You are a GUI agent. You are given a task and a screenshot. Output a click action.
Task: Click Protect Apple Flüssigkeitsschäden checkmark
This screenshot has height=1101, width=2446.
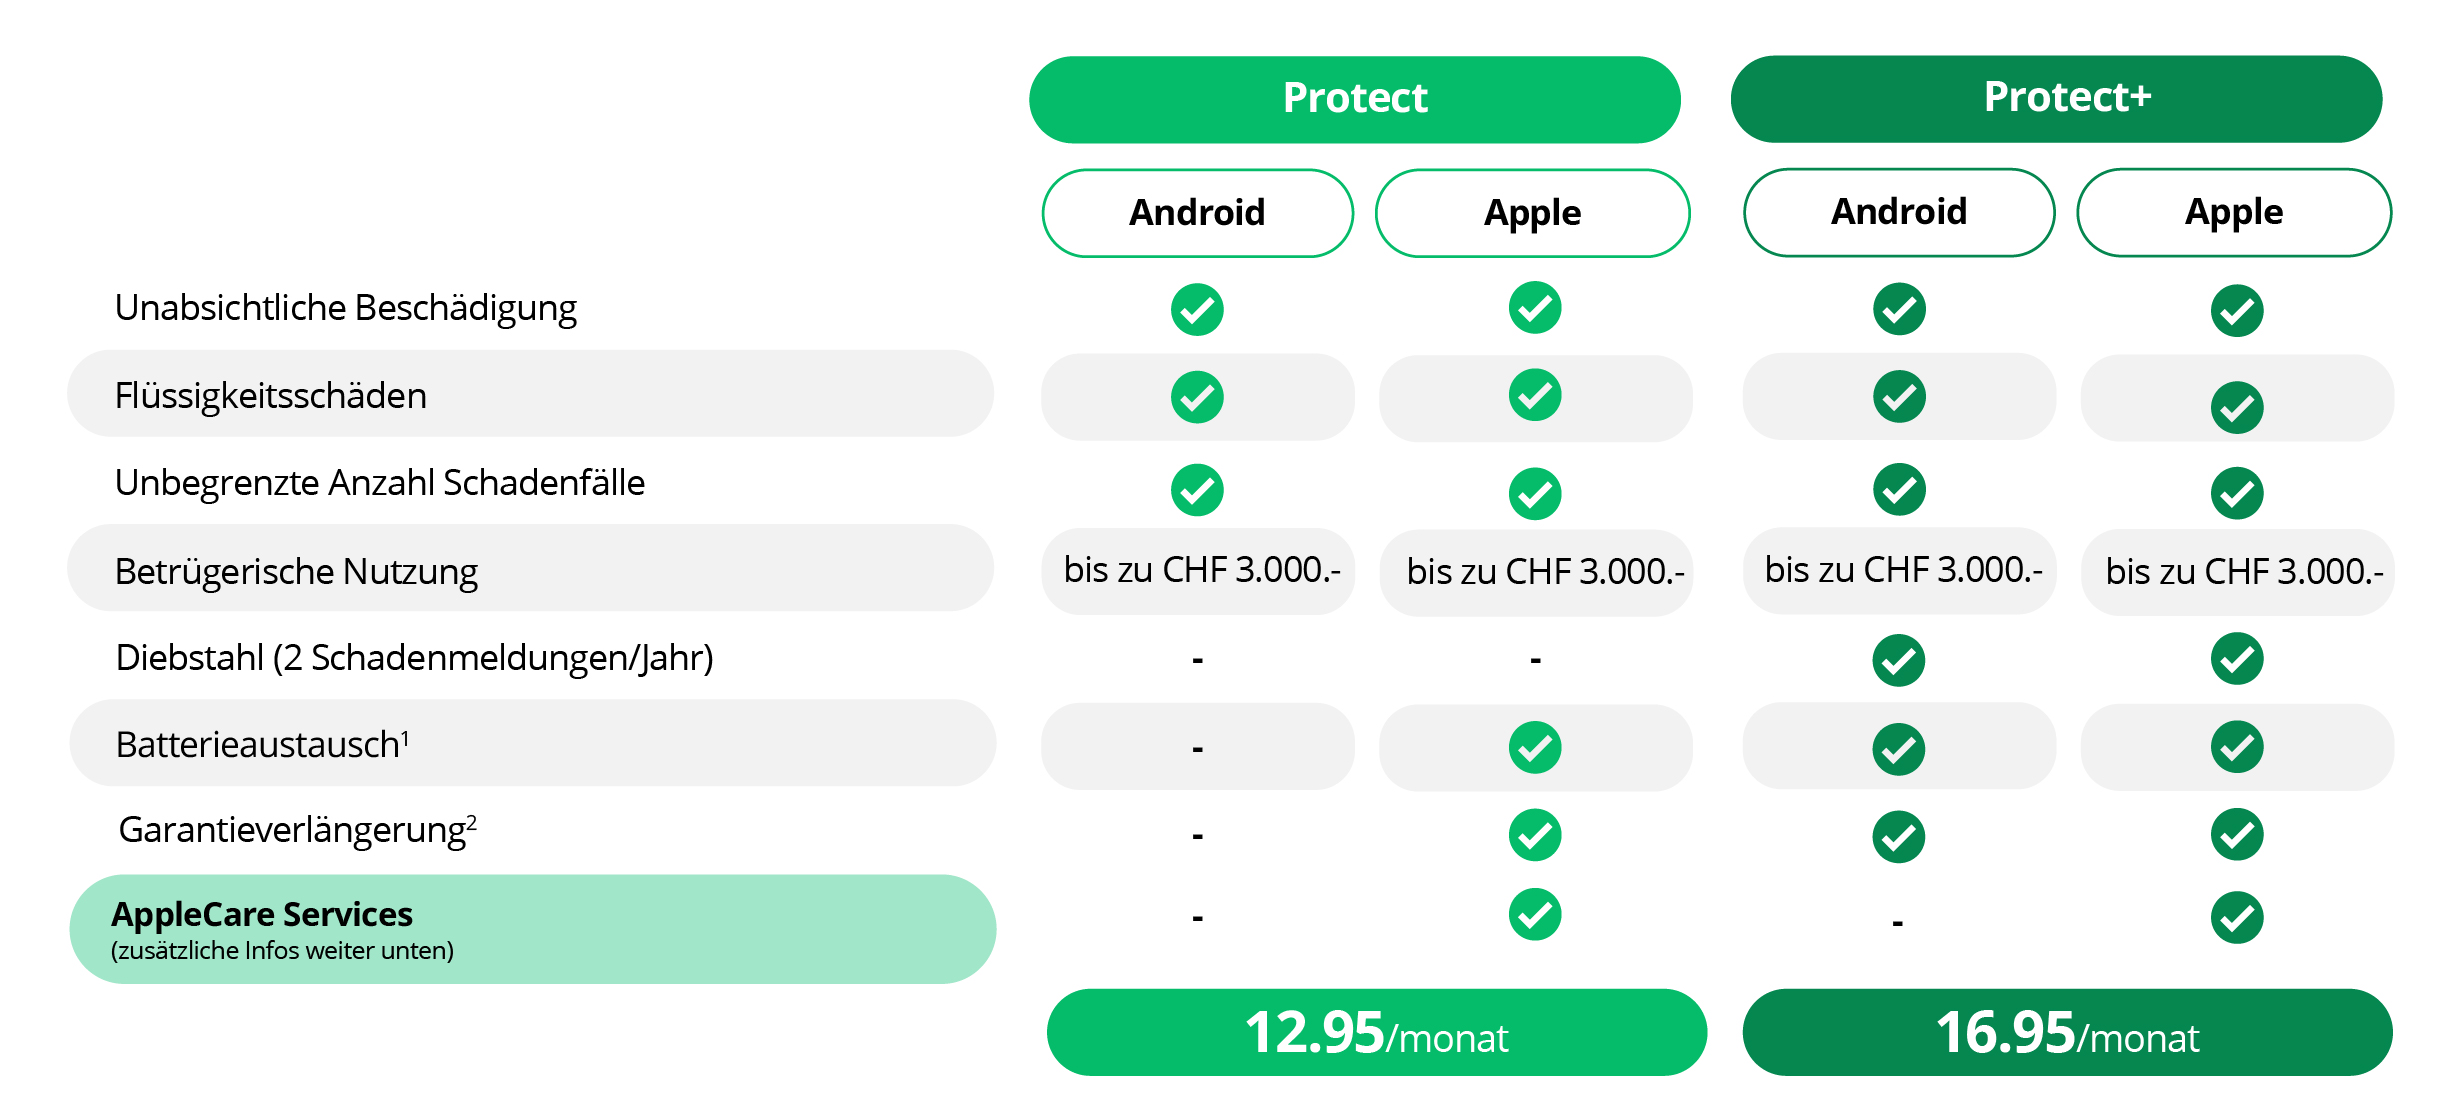(1535, 396)
